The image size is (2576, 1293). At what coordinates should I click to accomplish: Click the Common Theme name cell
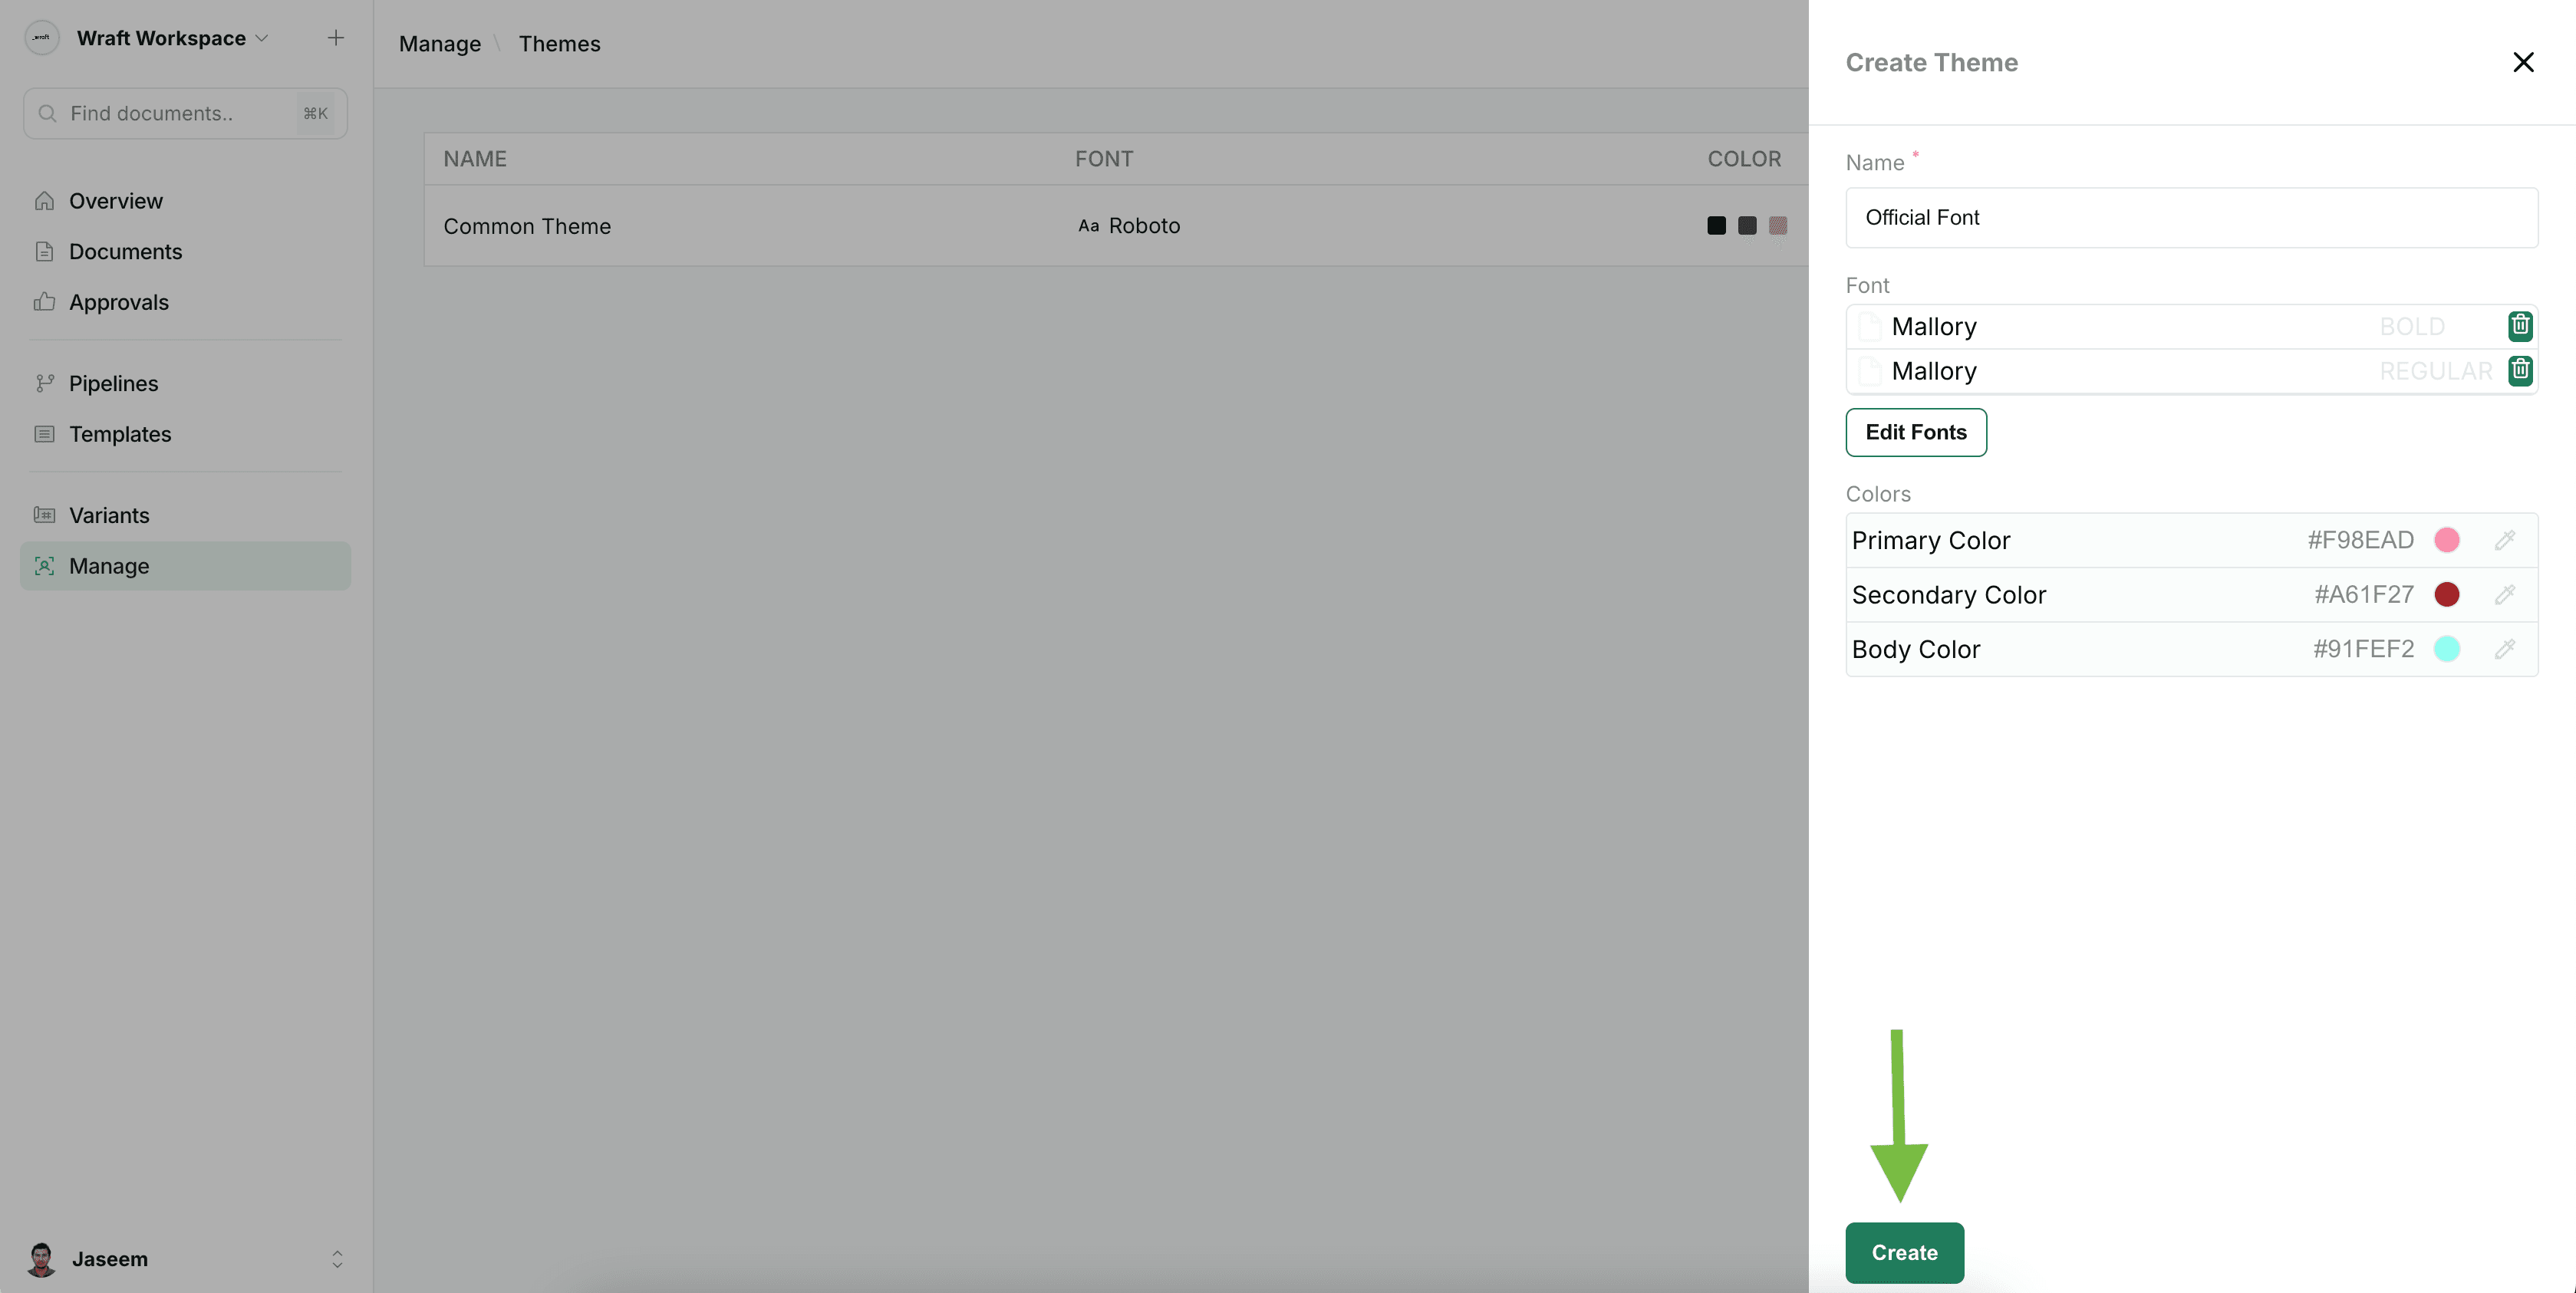pyautogui.click(x=527, y=226)
